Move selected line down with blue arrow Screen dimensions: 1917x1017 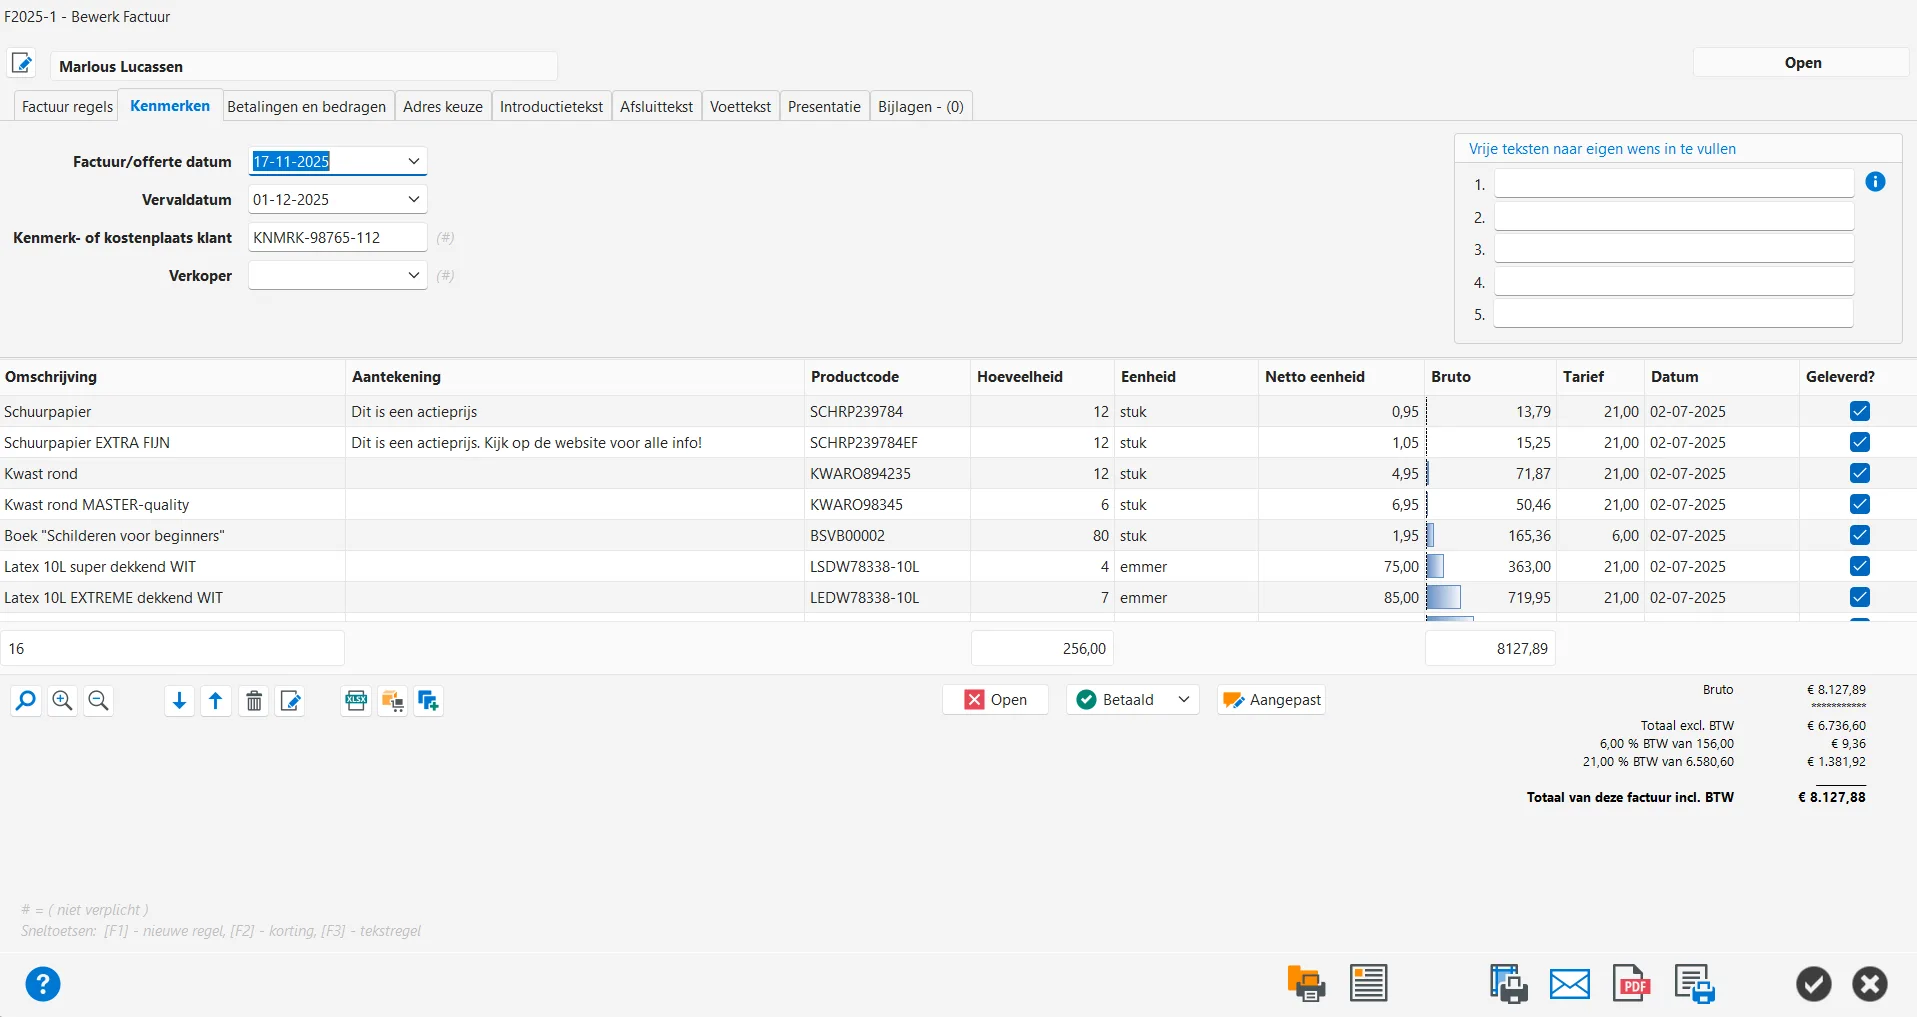[x=179, y=700]
